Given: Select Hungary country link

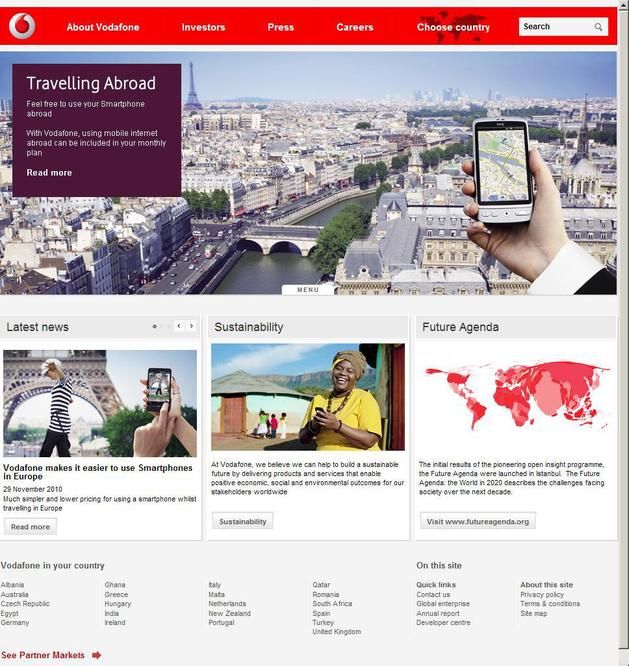Looking at the screenshot, I should [118, 604].
